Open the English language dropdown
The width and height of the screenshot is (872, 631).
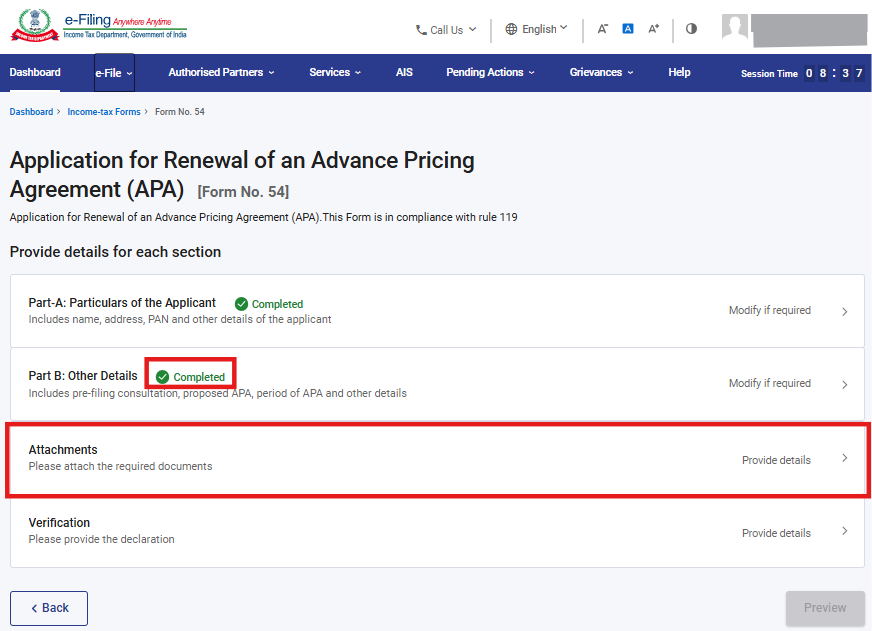click(537, 29)
